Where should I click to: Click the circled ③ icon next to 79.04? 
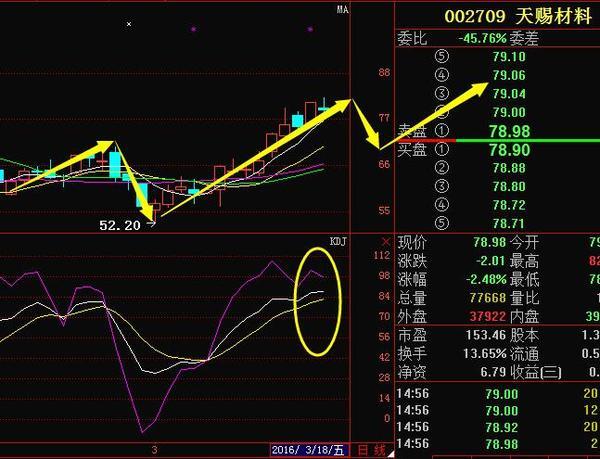[442, 93]
